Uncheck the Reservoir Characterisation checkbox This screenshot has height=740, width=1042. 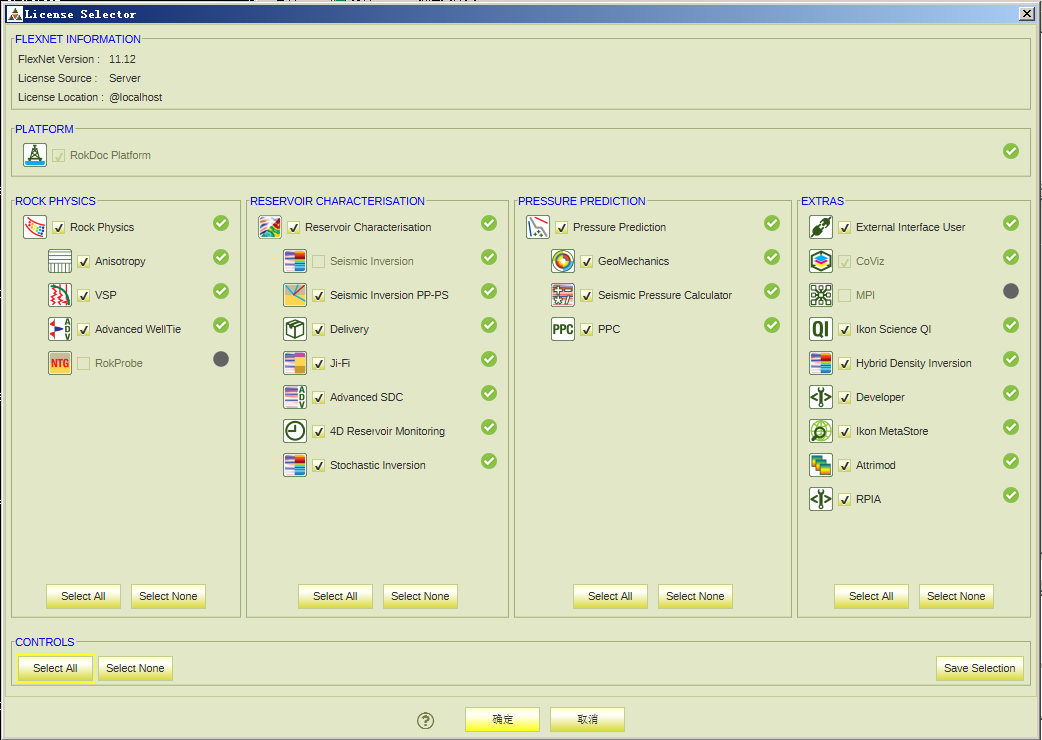pos(294,227)
